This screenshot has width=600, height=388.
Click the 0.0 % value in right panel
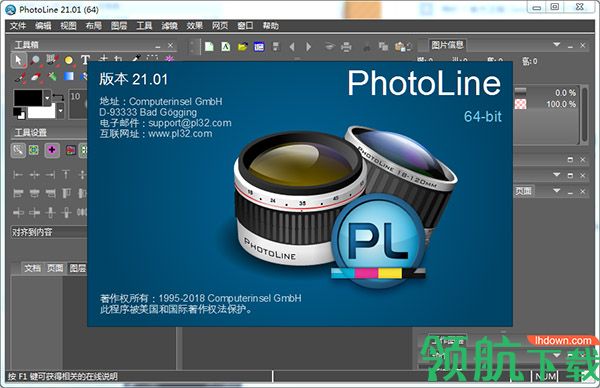[565, 93]
